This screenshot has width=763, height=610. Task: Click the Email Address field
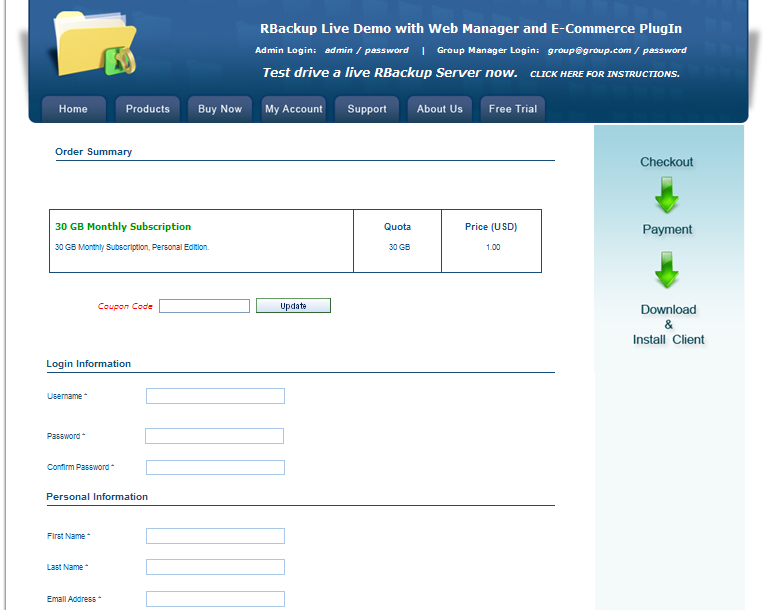click(215, 599)
